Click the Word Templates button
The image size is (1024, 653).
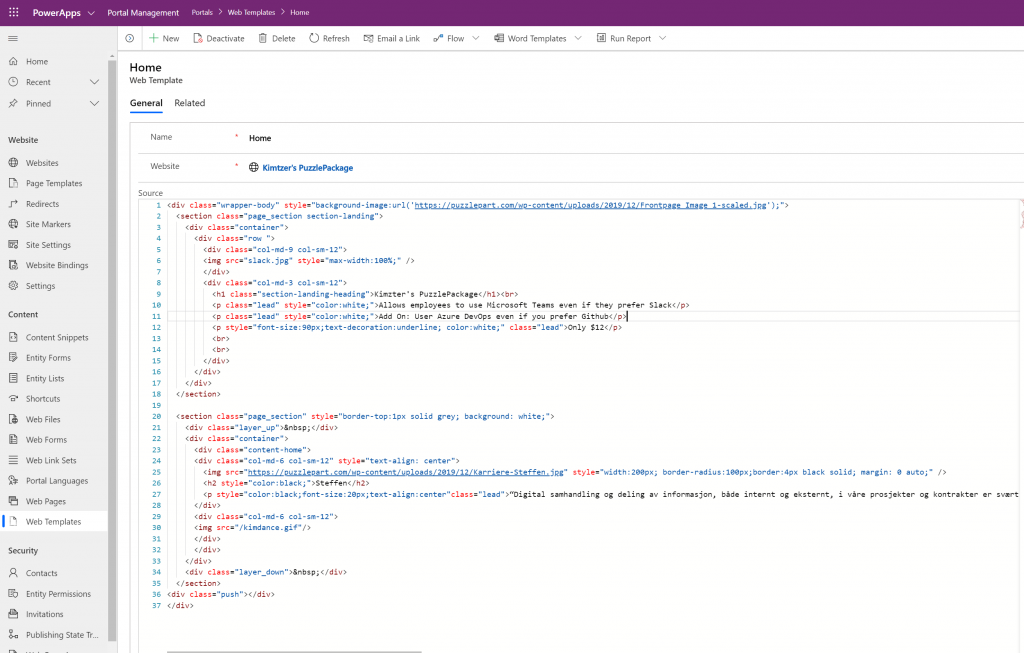click(x=530, y=39)
